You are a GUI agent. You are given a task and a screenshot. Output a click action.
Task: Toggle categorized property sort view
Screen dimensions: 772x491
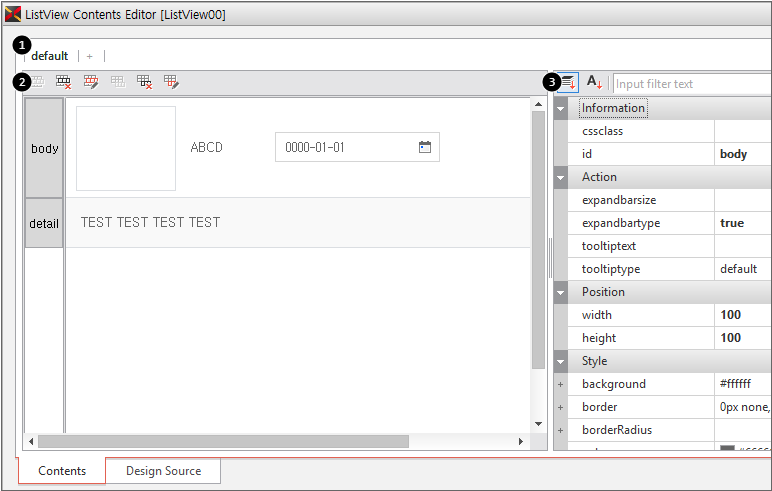(x=568, y=83)
